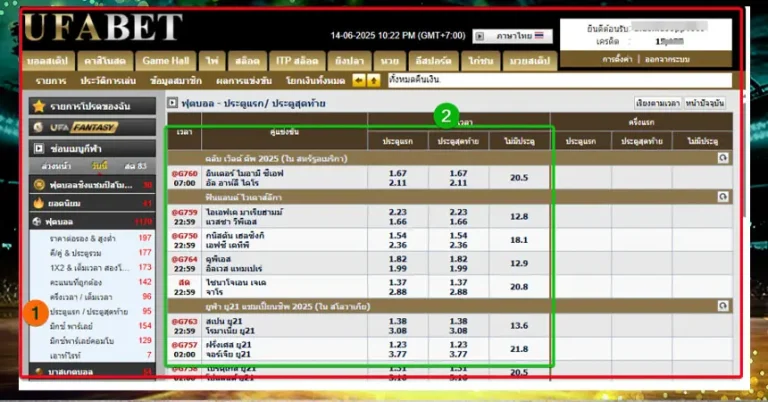Open the ไก่ชน tab
768x402 pixels.
click(480, 61)
